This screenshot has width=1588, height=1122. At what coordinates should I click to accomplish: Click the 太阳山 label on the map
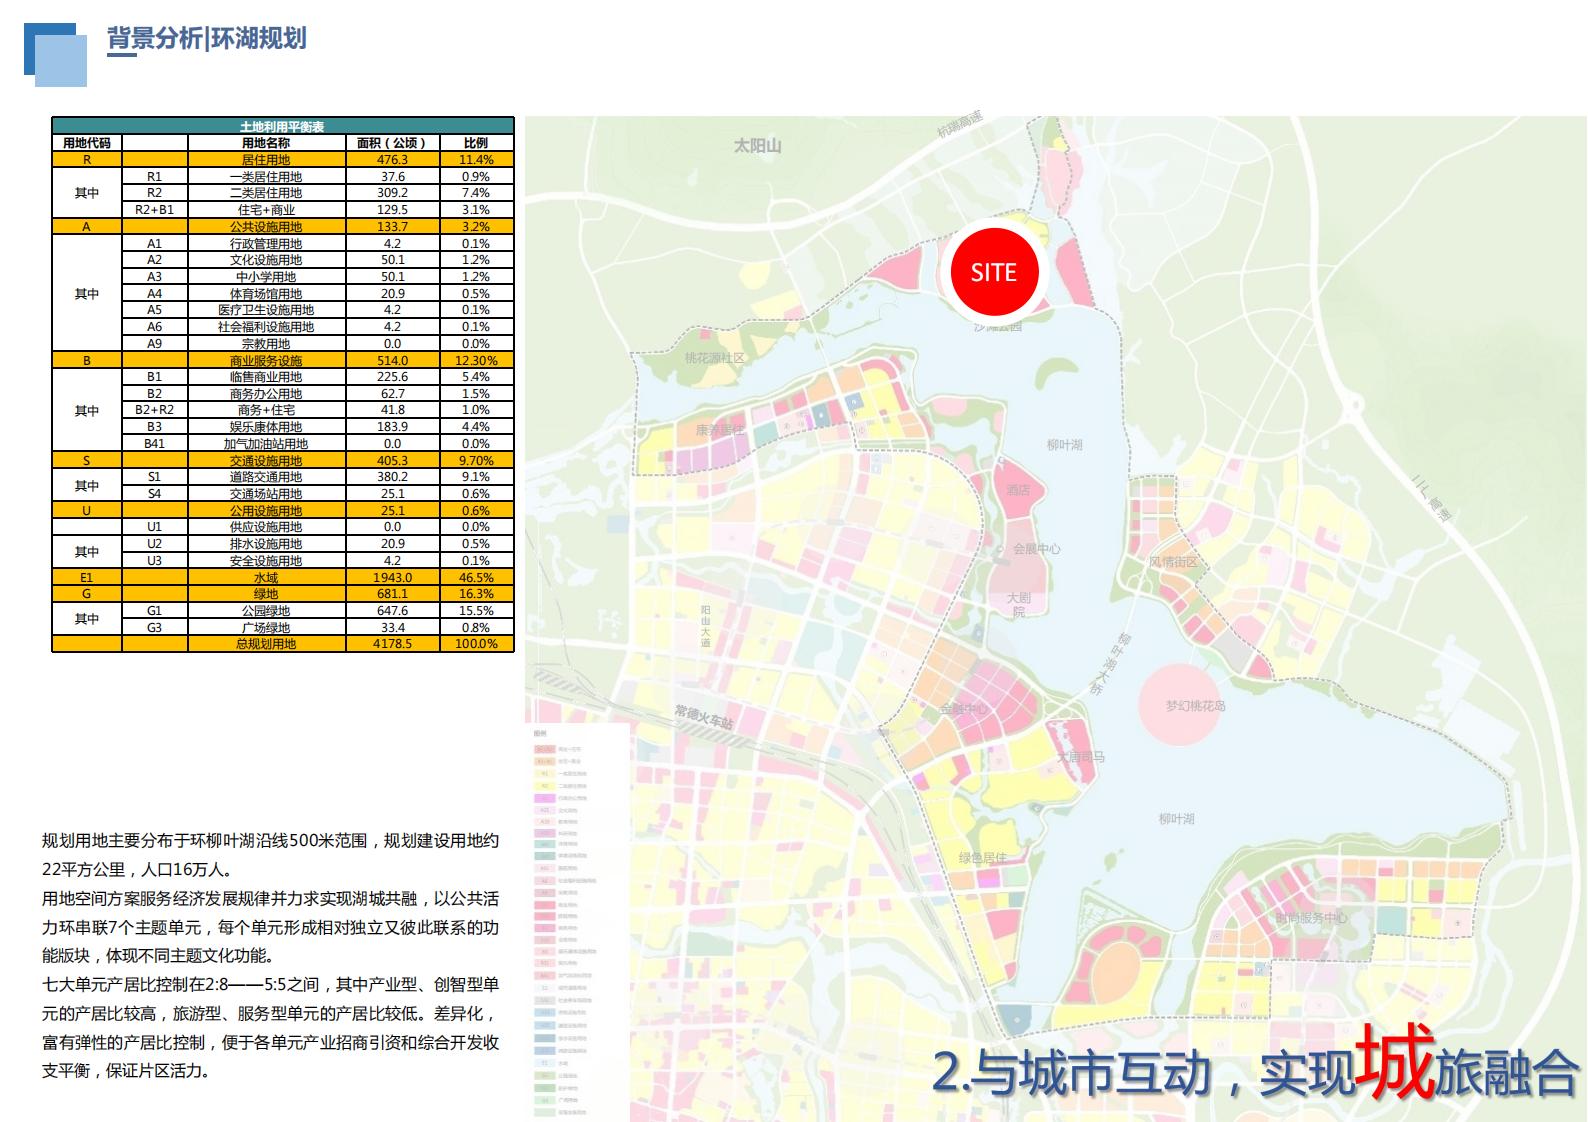coord(757,146)
